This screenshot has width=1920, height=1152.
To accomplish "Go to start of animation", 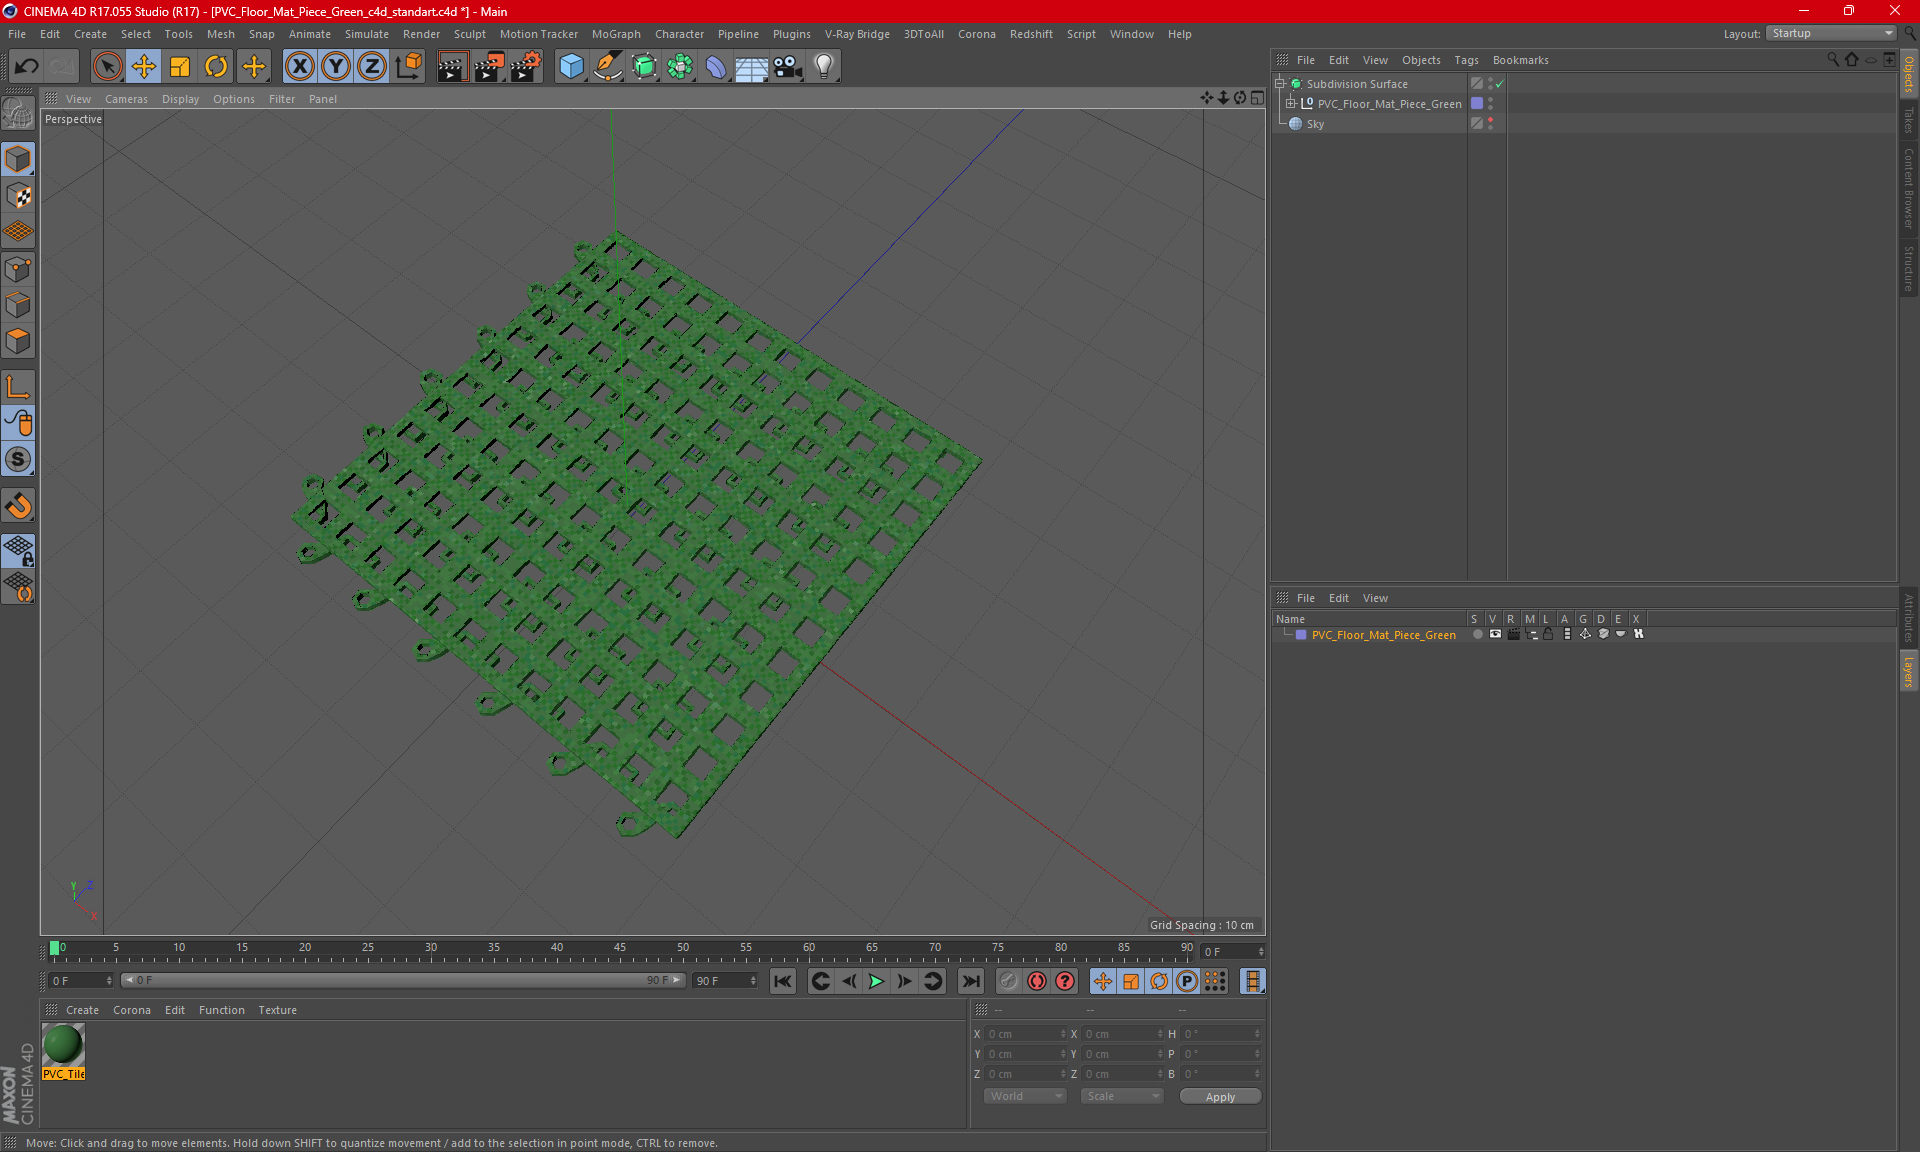I will [x=783, y=981].
